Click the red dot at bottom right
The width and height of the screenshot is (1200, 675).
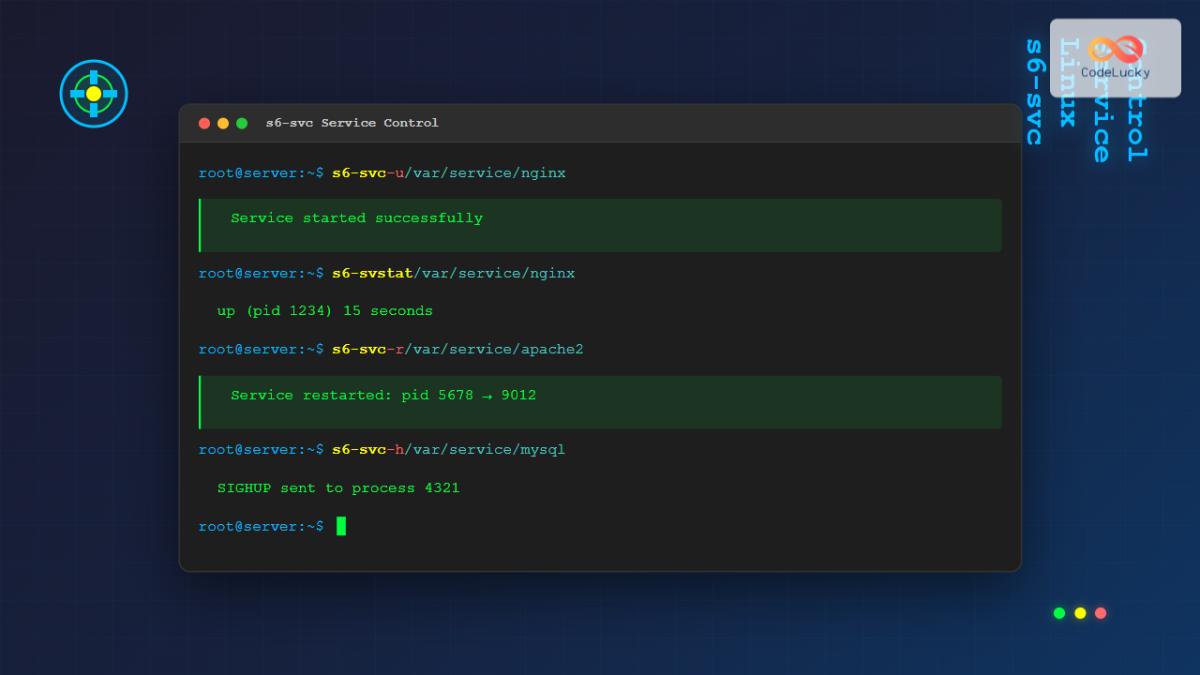coord(1102,612)
